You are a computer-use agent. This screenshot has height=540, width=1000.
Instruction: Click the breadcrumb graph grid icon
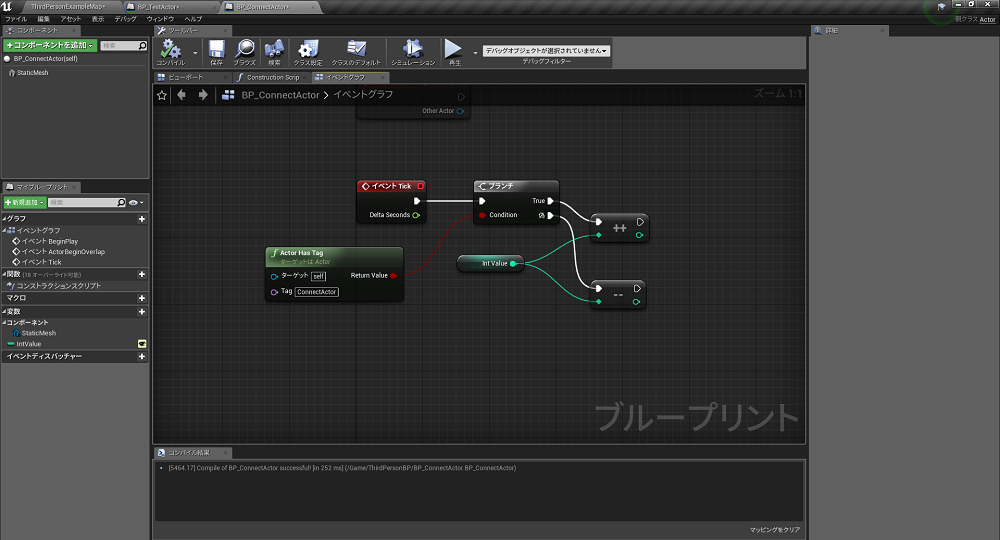pyautogui.click(x=228, y=95)
